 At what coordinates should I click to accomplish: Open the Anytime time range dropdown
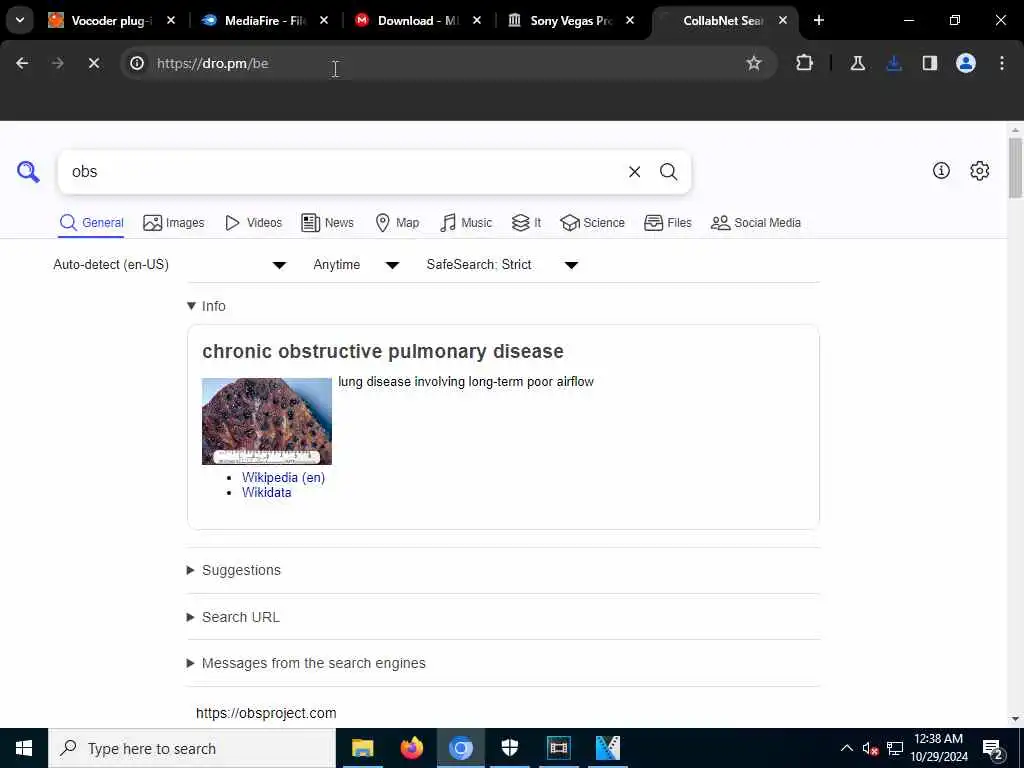pos(356,264)
